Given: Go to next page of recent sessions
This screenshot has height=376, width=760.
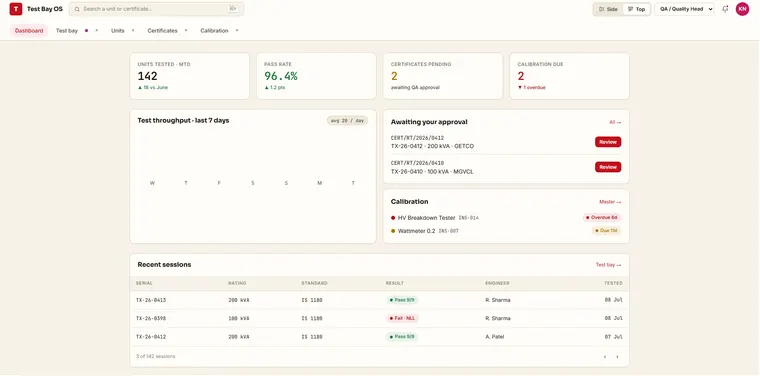Looking at the screenshot, I should click(x=617, y=357).
